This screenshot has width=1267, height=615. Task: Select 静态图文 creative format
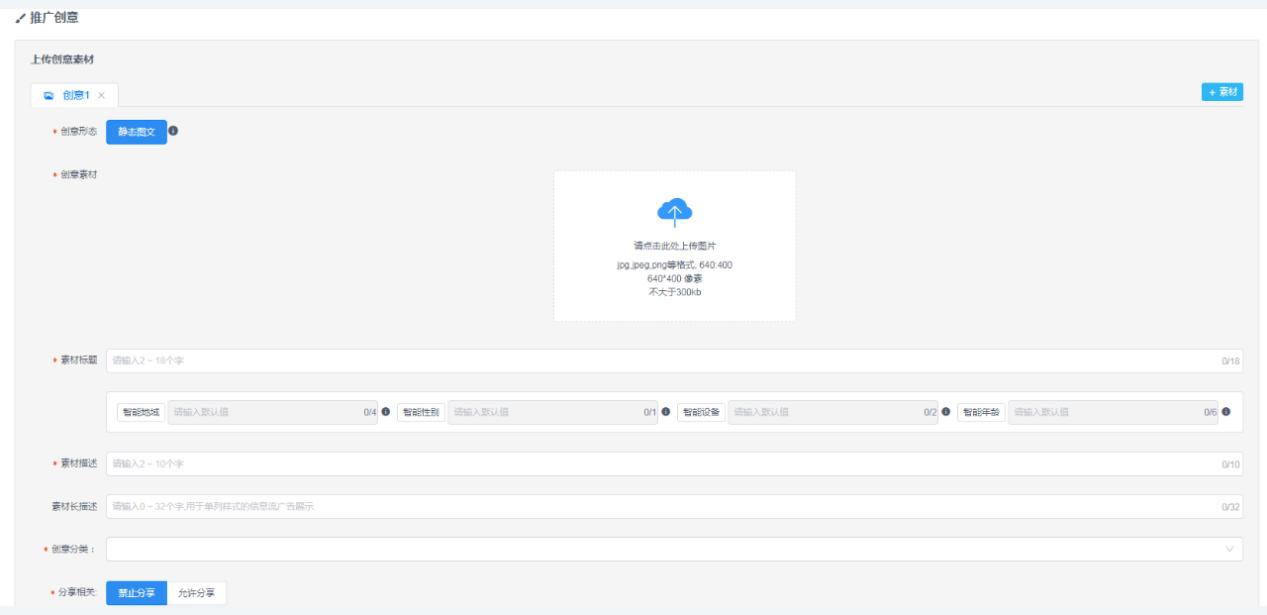(x=136, y=132)
